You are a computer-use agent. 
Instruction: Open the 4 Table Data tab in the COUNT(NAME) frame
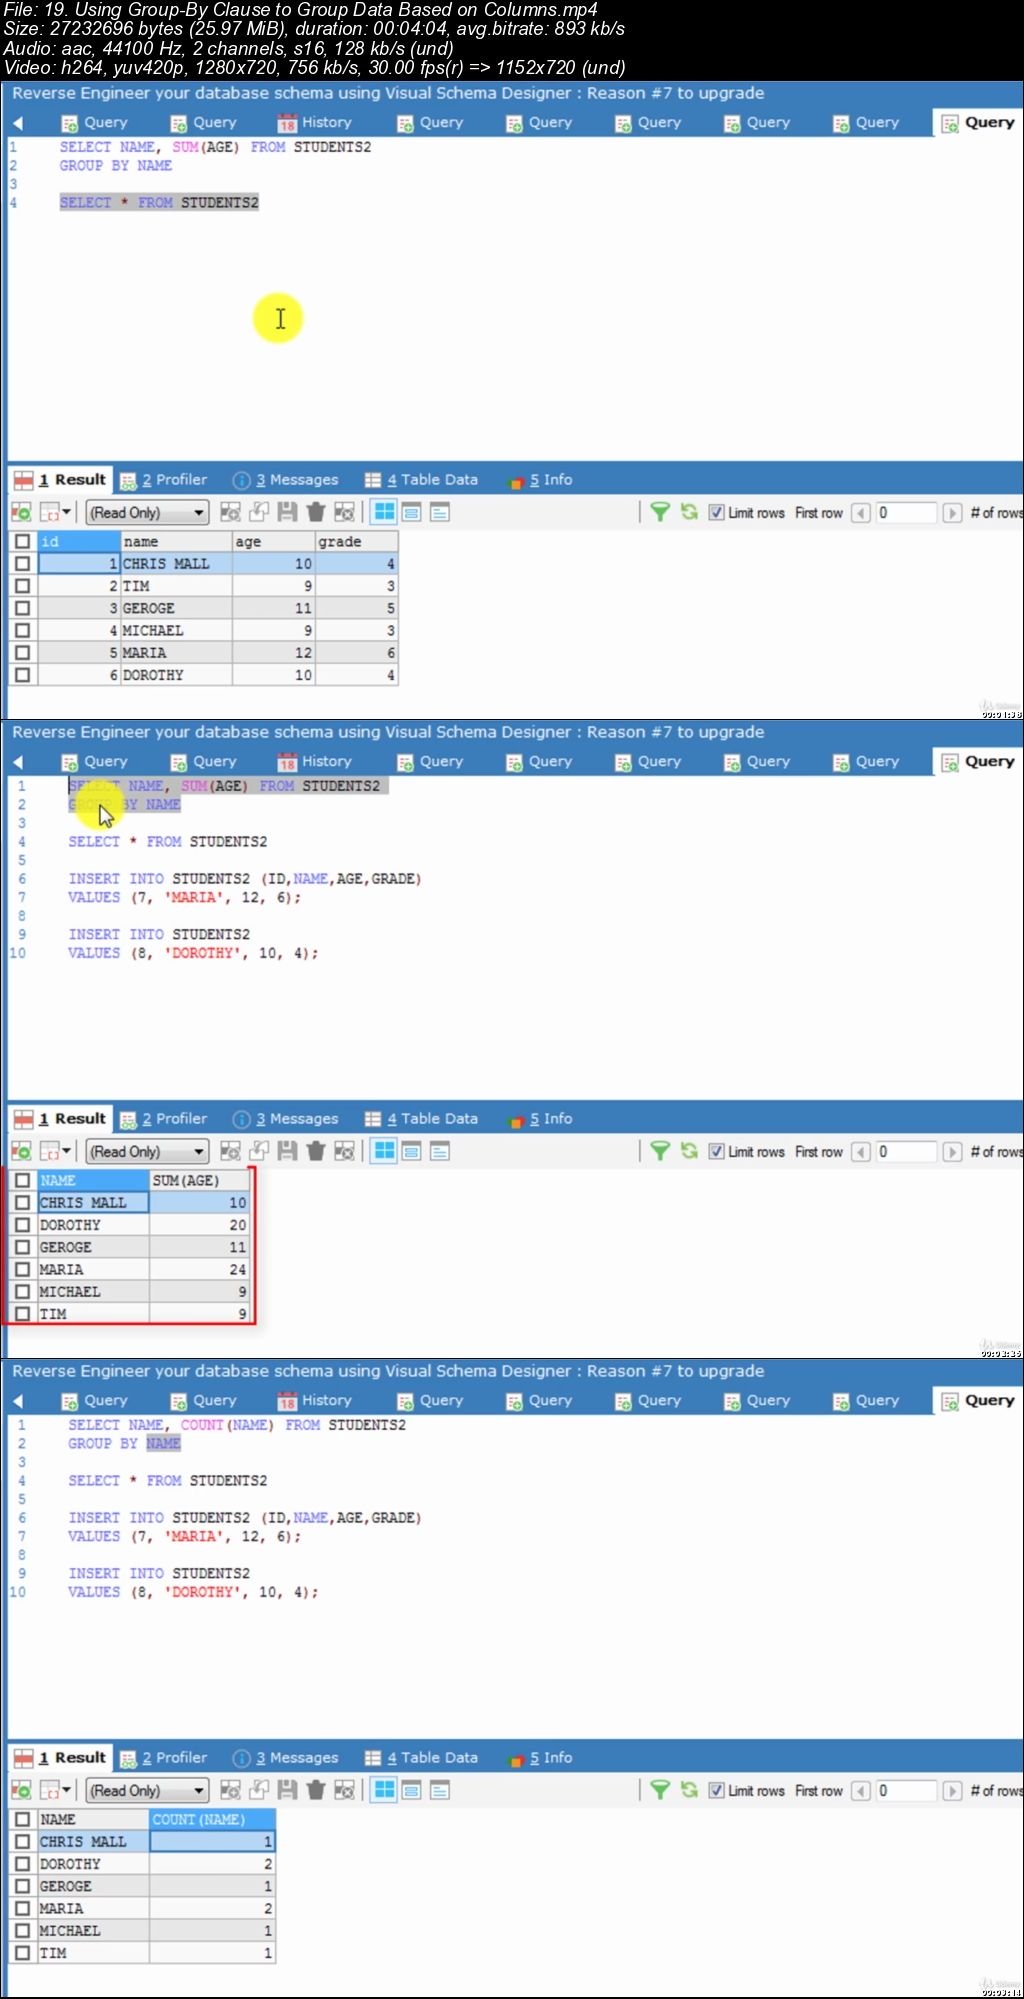421,1758
